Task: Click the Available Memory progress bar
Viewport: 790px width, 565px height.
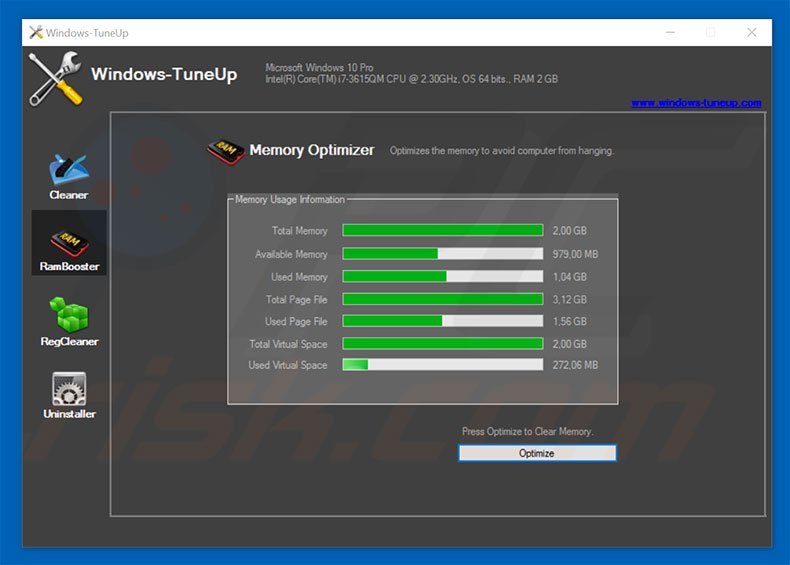Action: pos(443,254)
